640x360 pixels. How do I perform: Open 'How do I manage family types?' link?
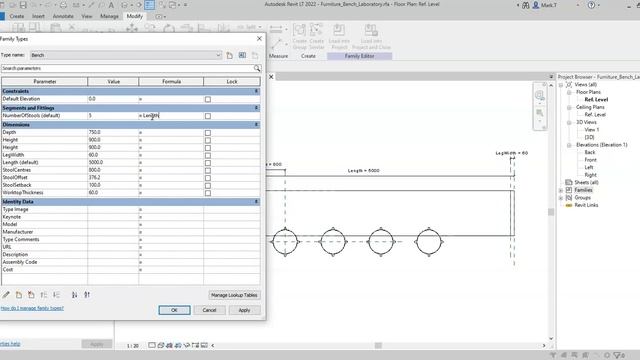(x=32, y=308)
